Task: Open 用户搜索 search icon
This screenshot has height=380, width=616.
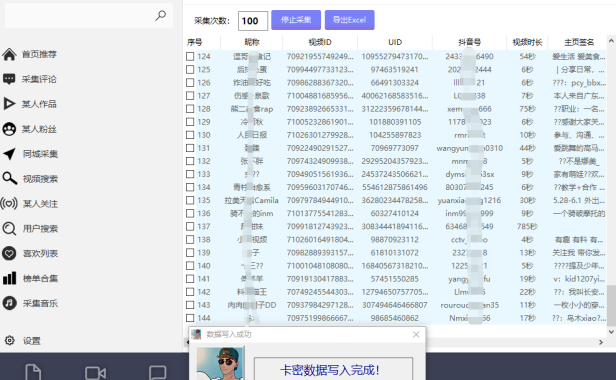Action: (x=9, y=228)
